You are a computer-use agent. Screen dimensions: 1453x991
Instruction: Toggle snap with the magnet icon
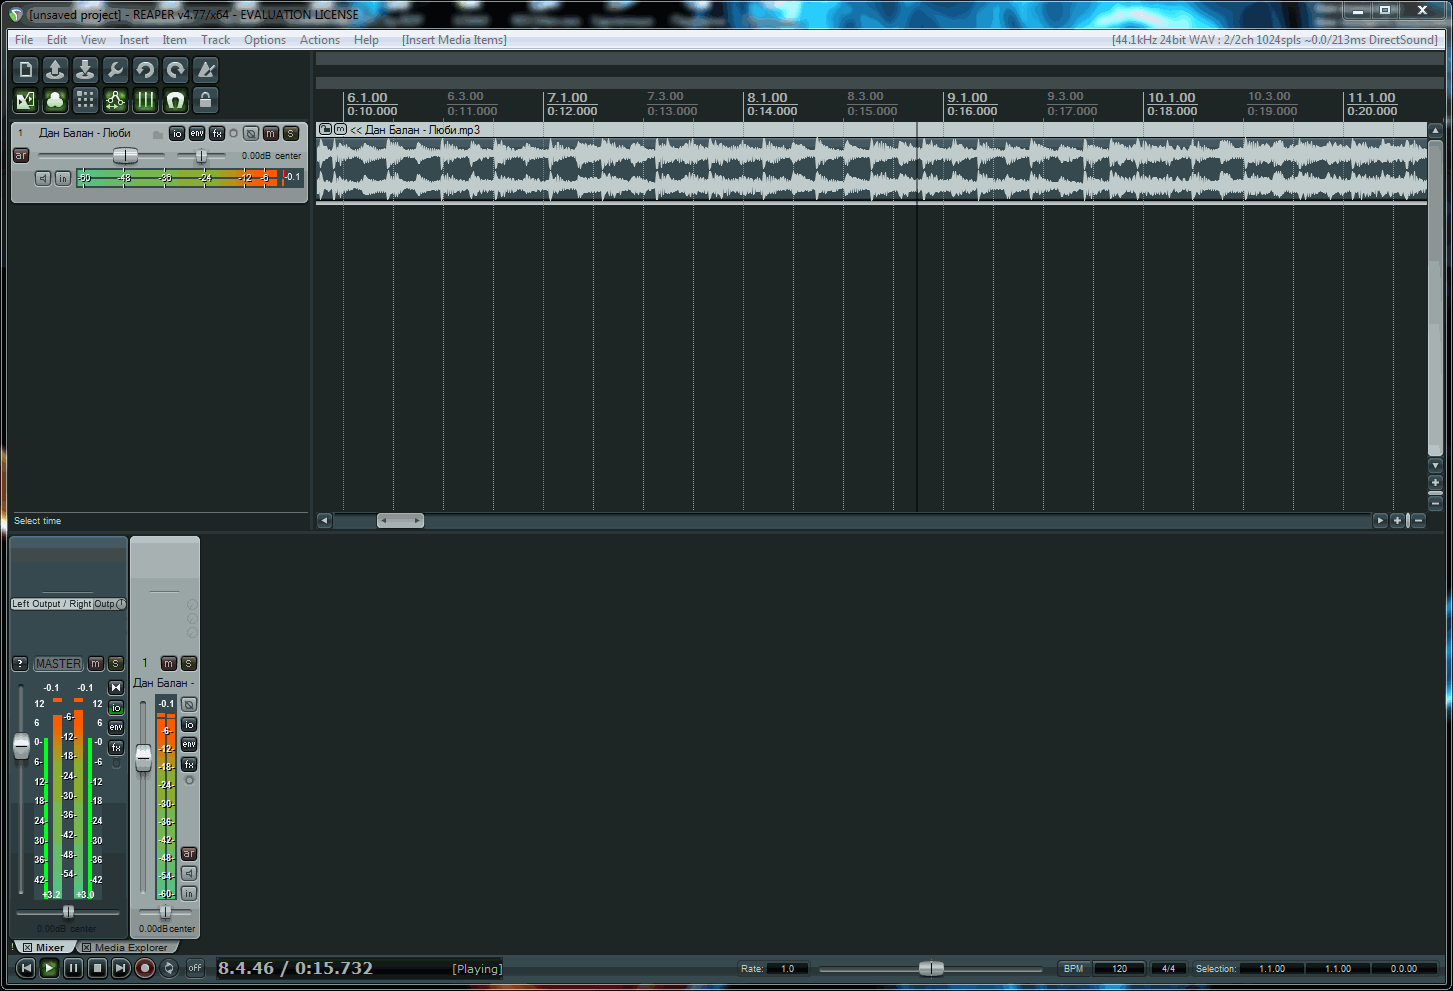[x=176, y=100]
